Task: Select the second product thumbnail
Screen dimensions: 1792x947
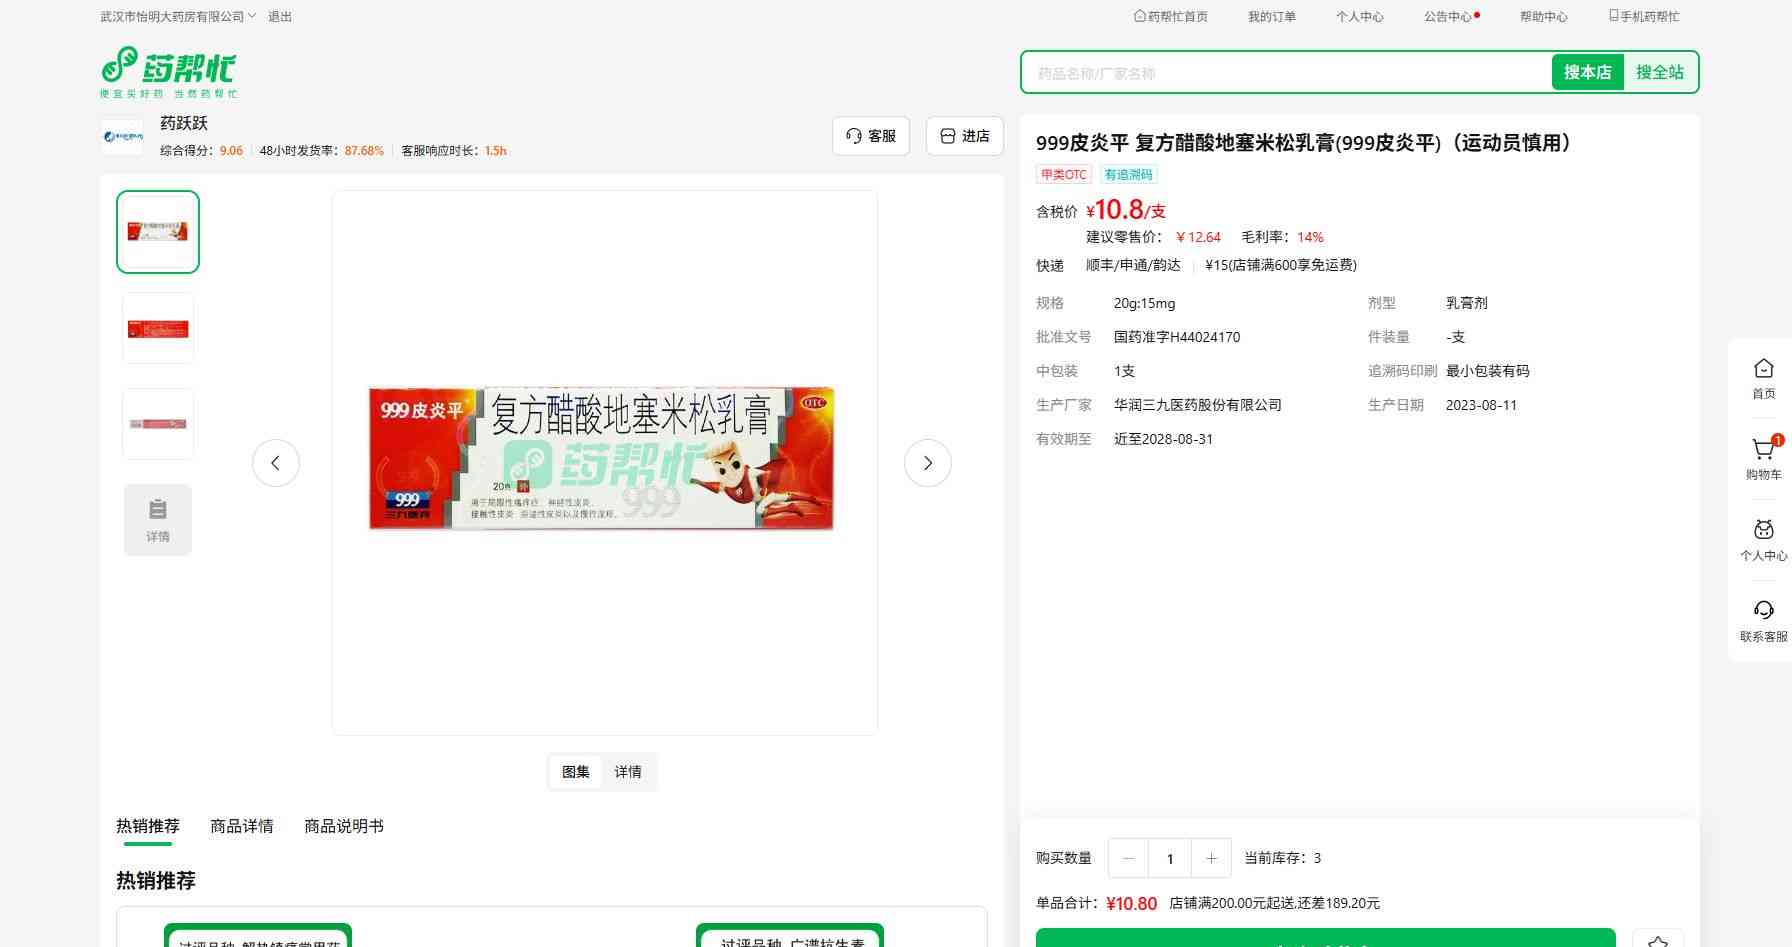Action: 158,328
